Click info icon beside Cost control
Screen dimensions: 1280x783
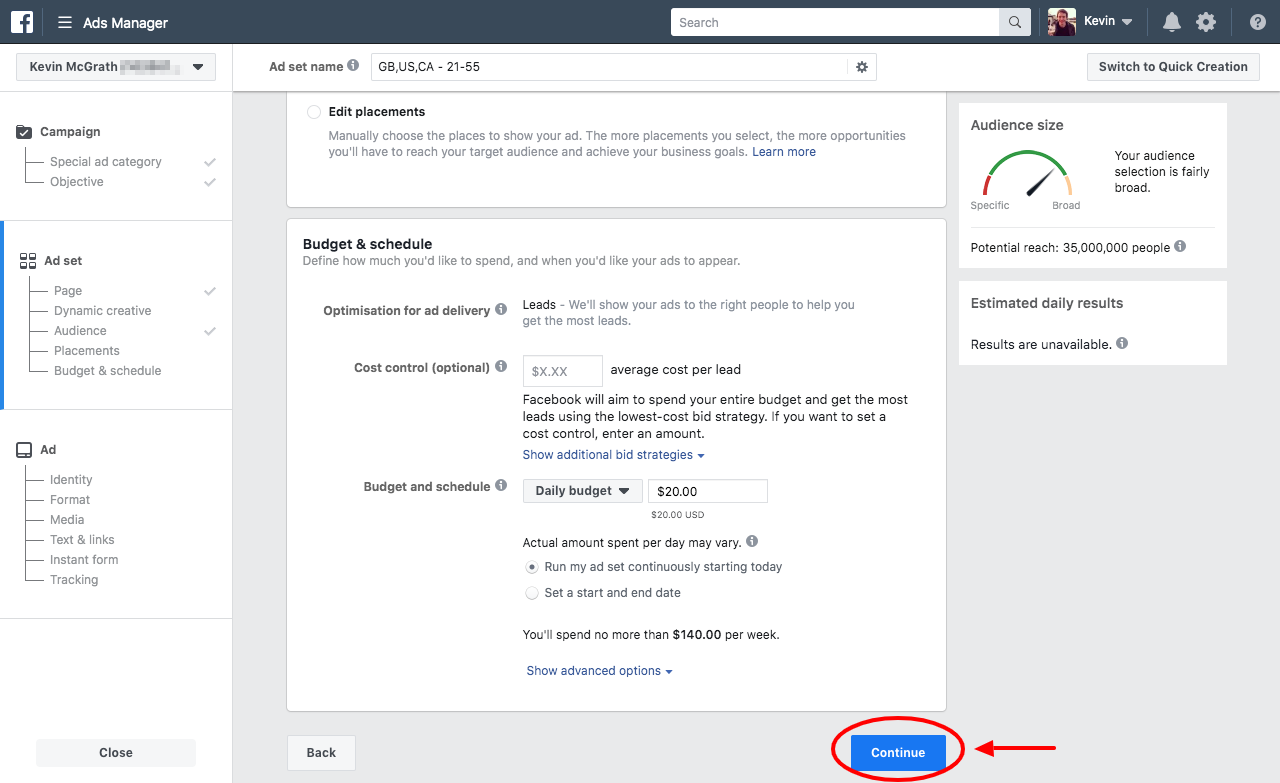(x=501, y=367)
